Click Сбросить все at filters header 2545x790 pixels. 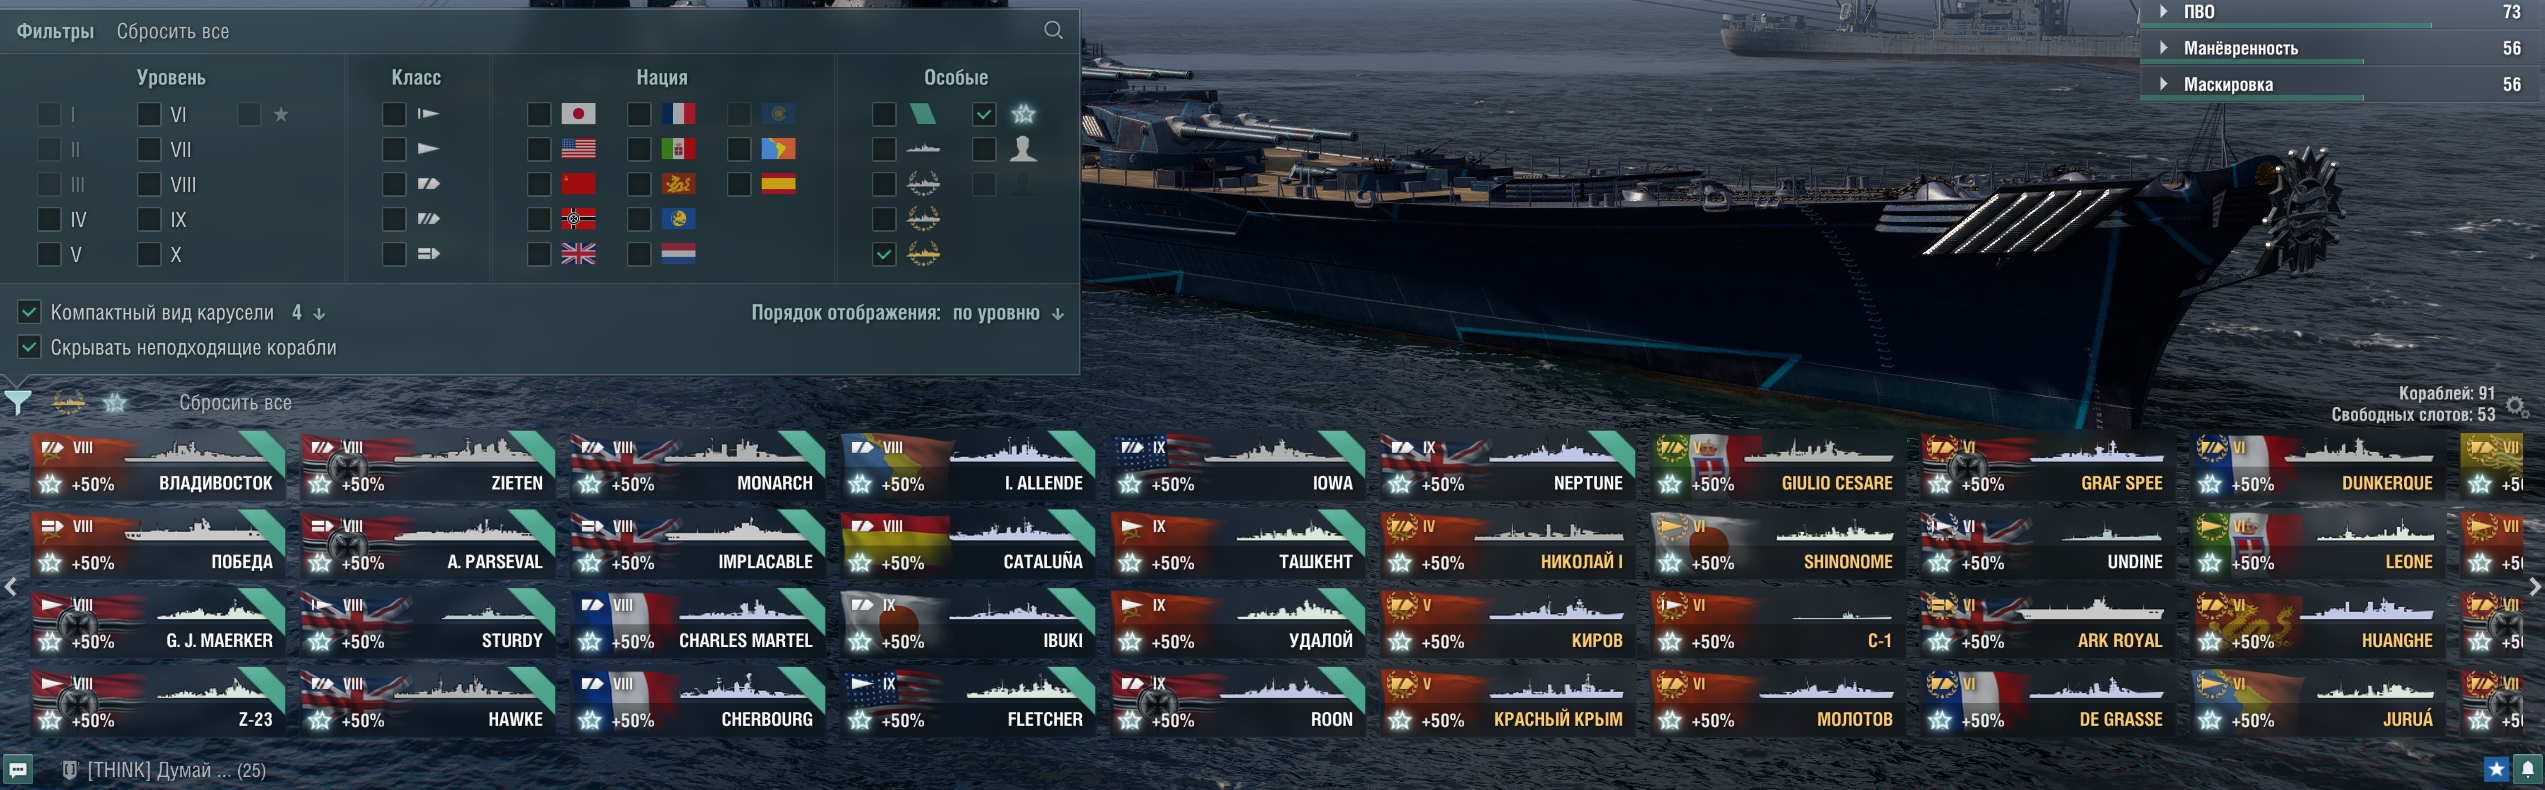coord(173,31)
